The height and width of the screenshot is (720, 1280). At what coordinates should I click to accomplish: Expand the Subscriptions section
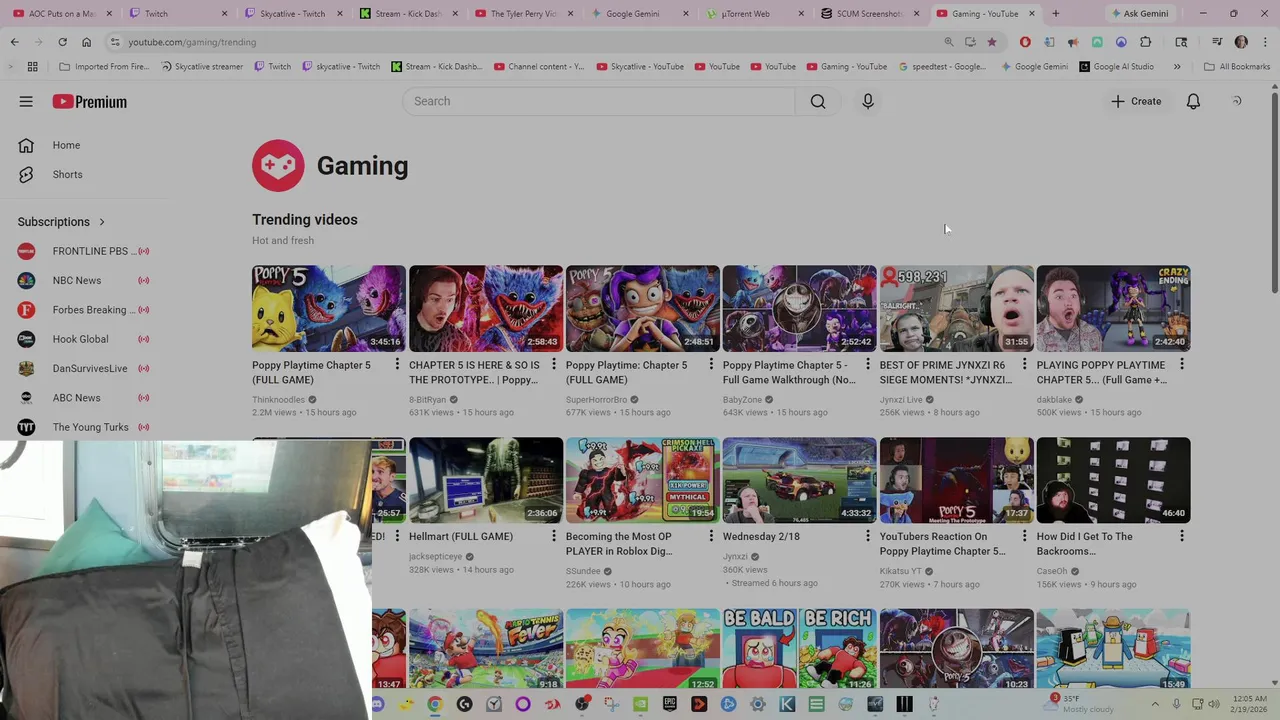[62, 222]
